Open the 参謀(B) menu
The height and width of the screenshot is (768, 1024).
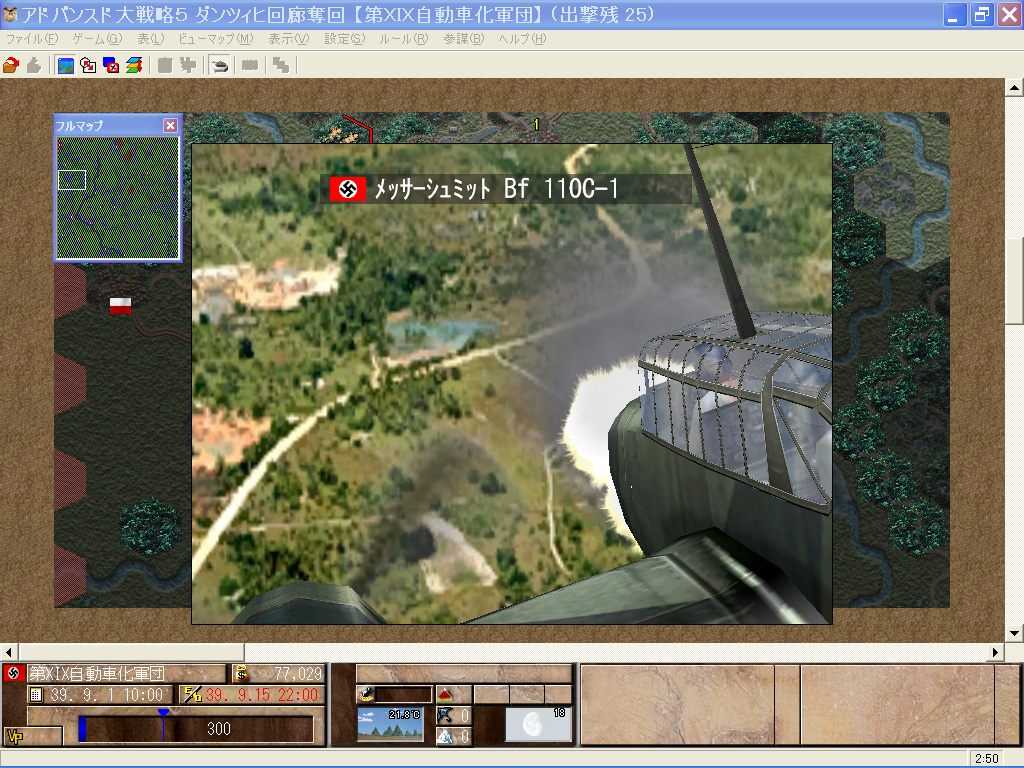click(463, 39)
